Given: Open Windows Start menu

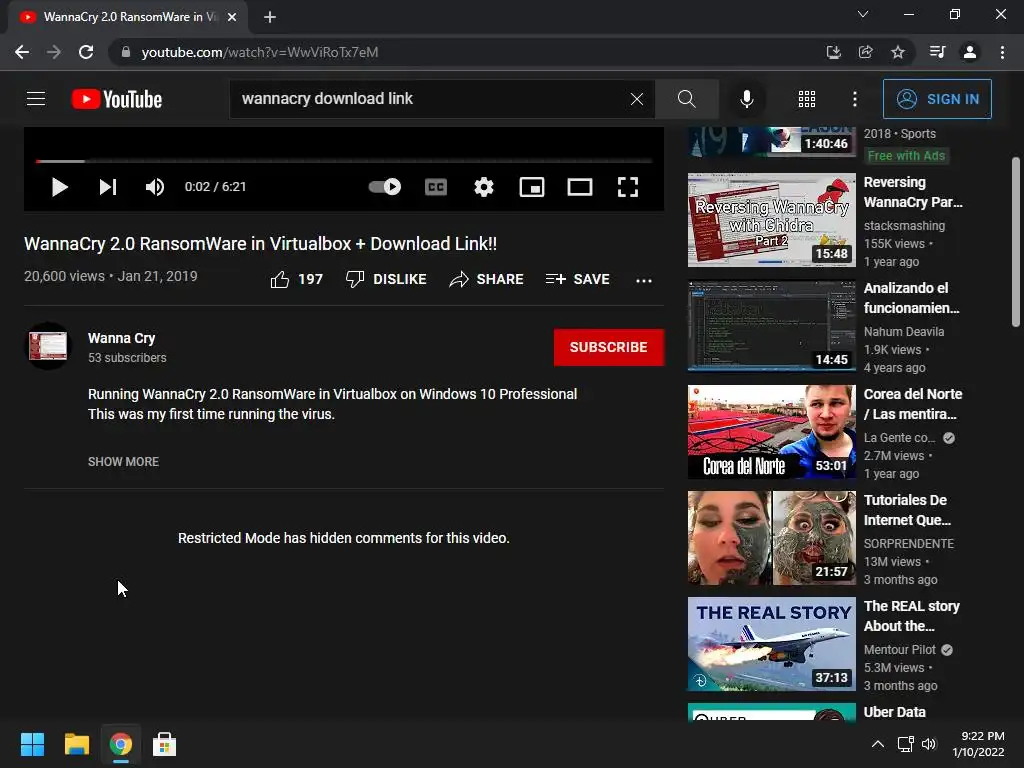Looking at the screenshot, I should pos(32,744).
